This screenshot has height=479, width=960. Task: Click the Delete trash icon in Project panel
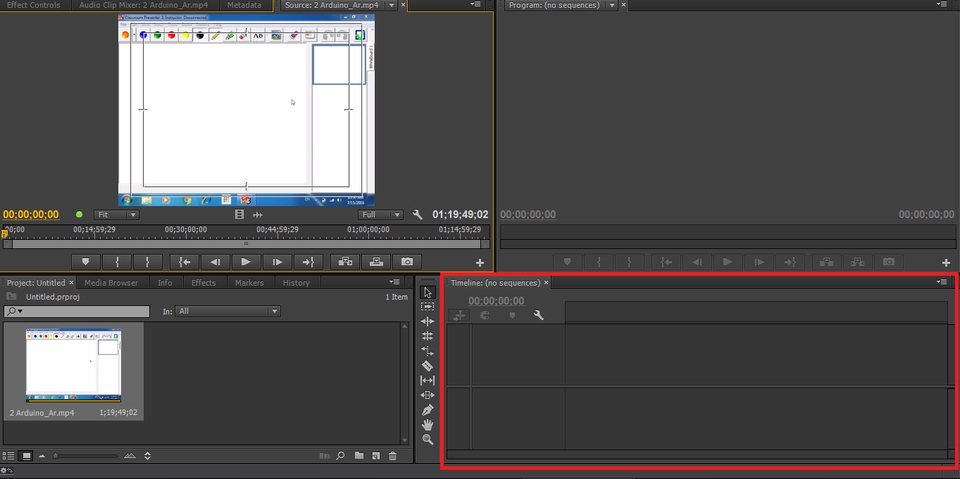click(393, 456)
